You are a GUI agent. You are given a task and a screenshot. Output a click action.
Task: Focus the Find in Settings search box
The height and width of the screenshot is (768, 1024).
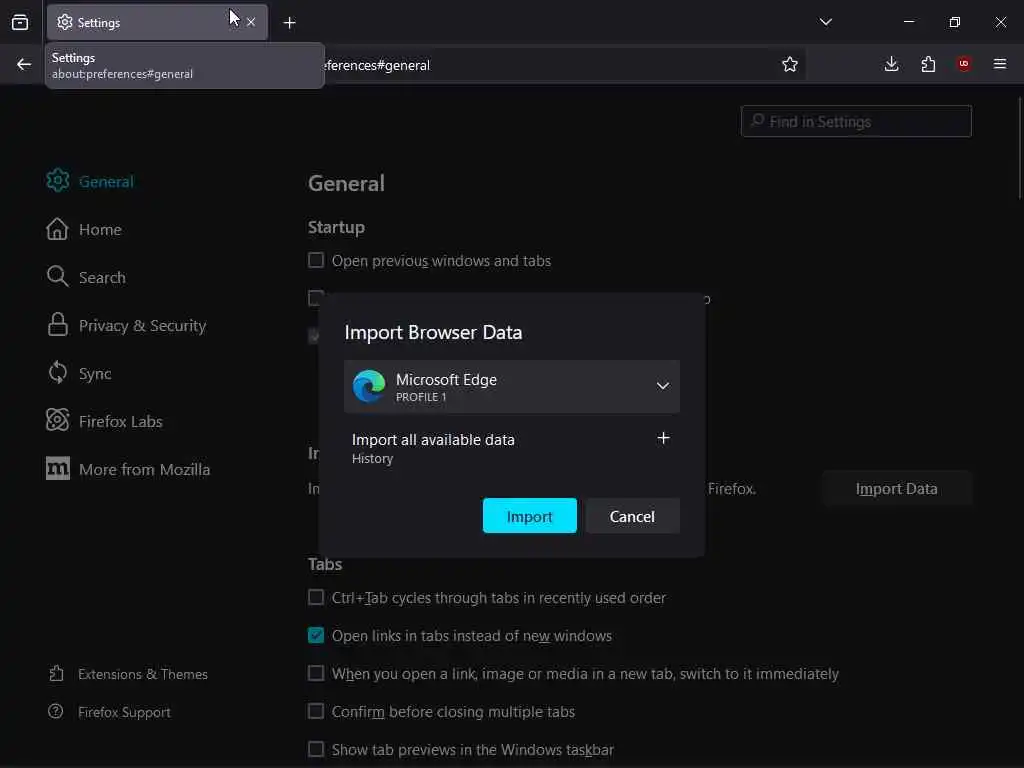[856, 121]
